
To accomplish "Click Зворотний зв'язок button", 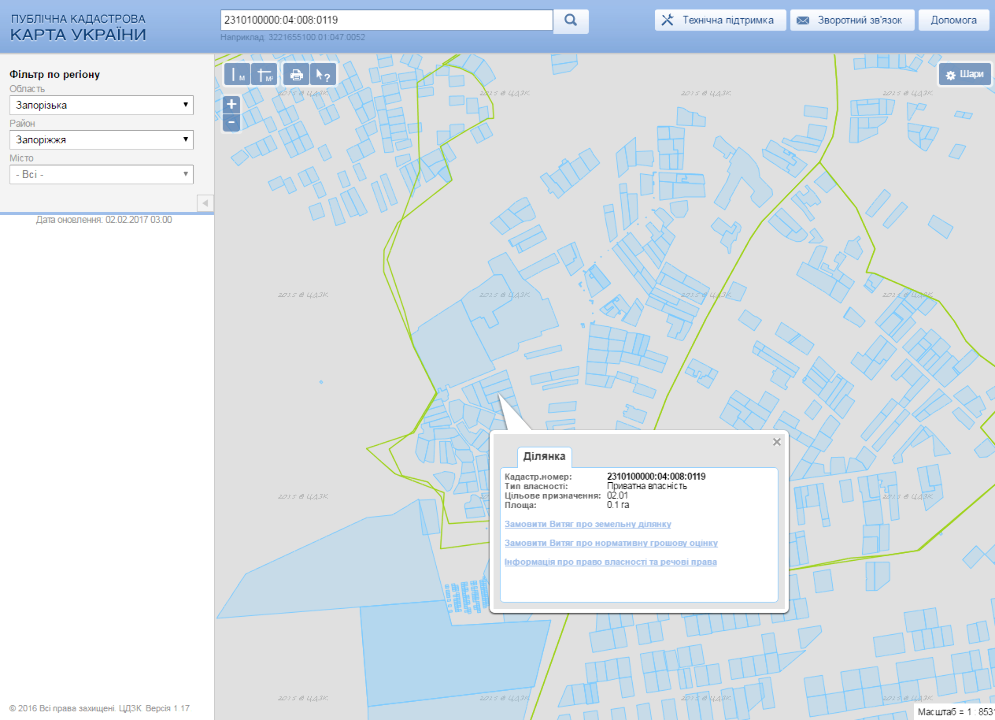I will [853, 20].
